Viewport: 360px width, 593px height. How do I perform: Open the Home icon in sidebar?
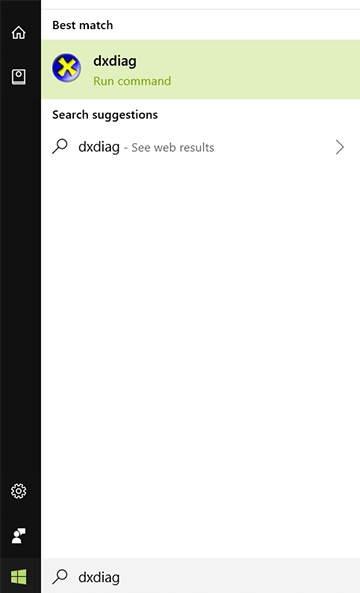click(x=19, y=33)
